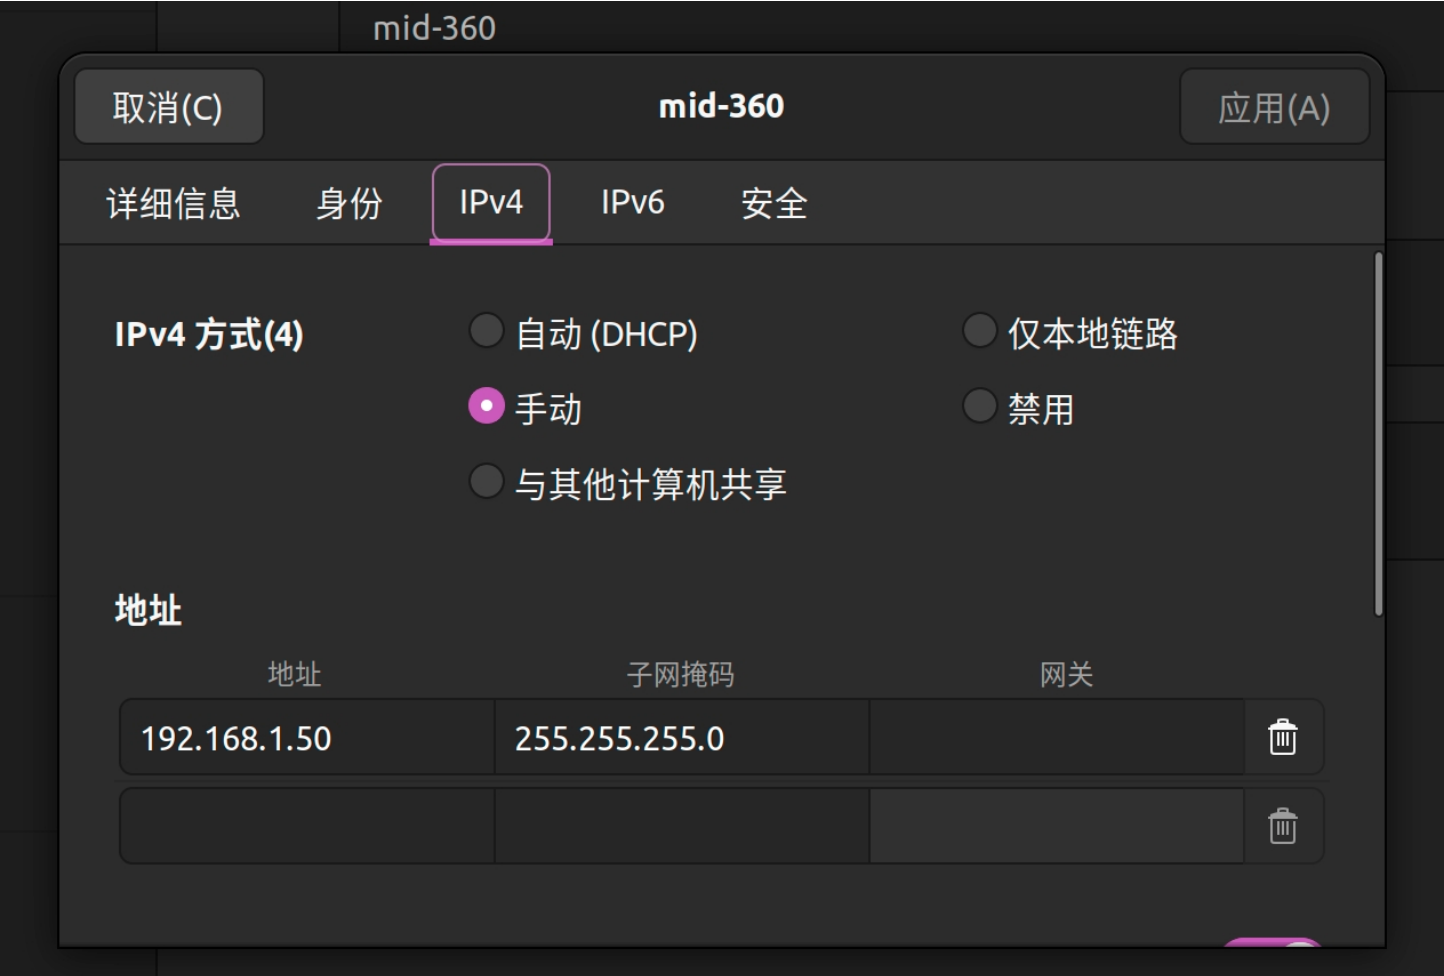Viewport: 1444px width, 976px height.
Task: Switch to the IPv6 tab
Action: (x=632, y=204)
